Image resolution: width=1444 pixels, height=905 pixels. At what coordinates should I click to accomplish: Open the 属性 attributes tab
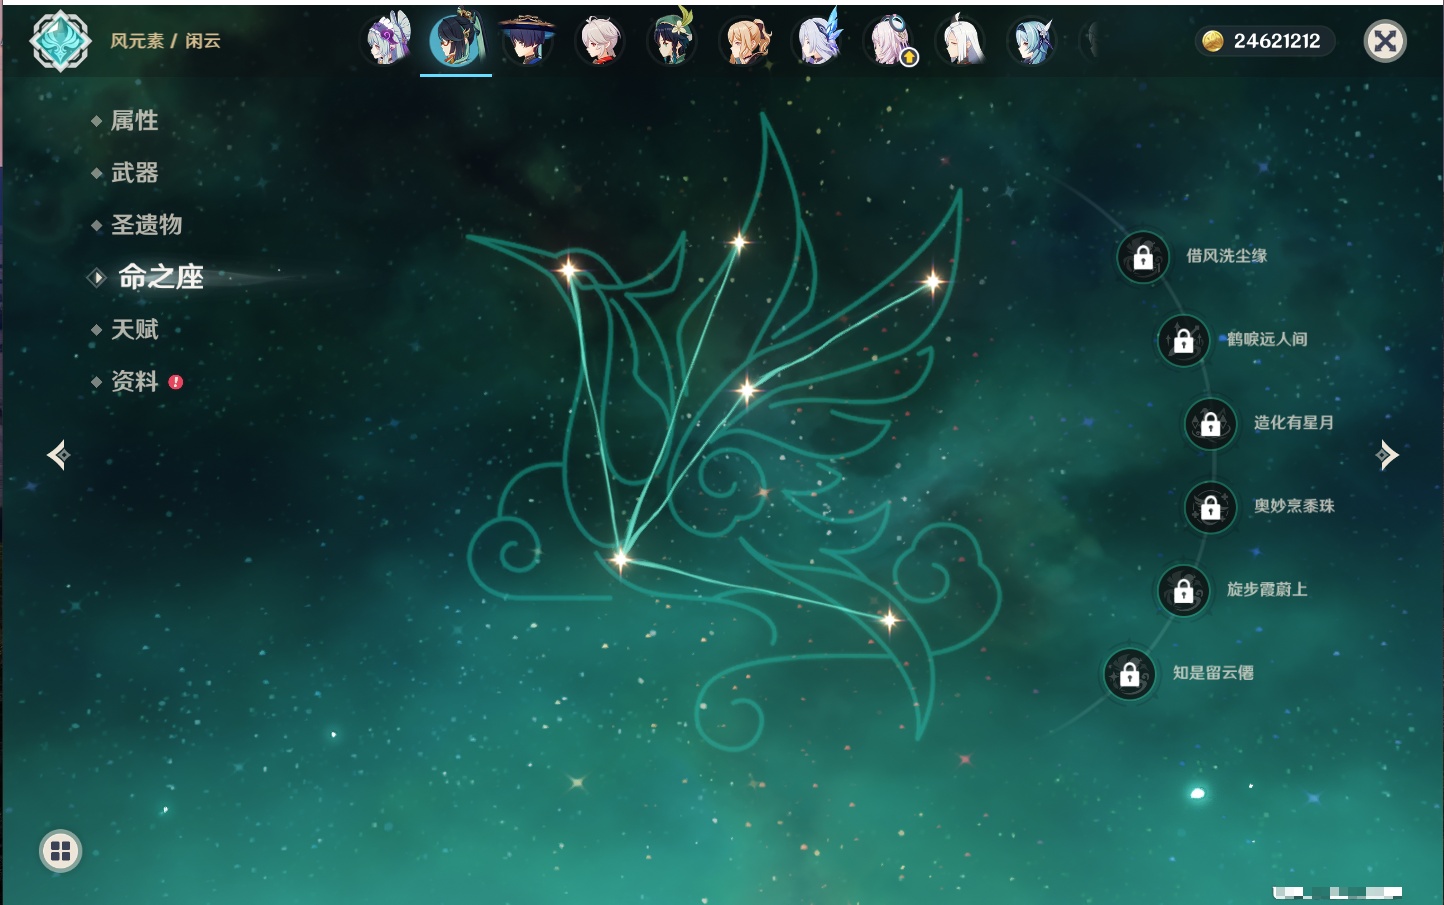tap(134, 121)
